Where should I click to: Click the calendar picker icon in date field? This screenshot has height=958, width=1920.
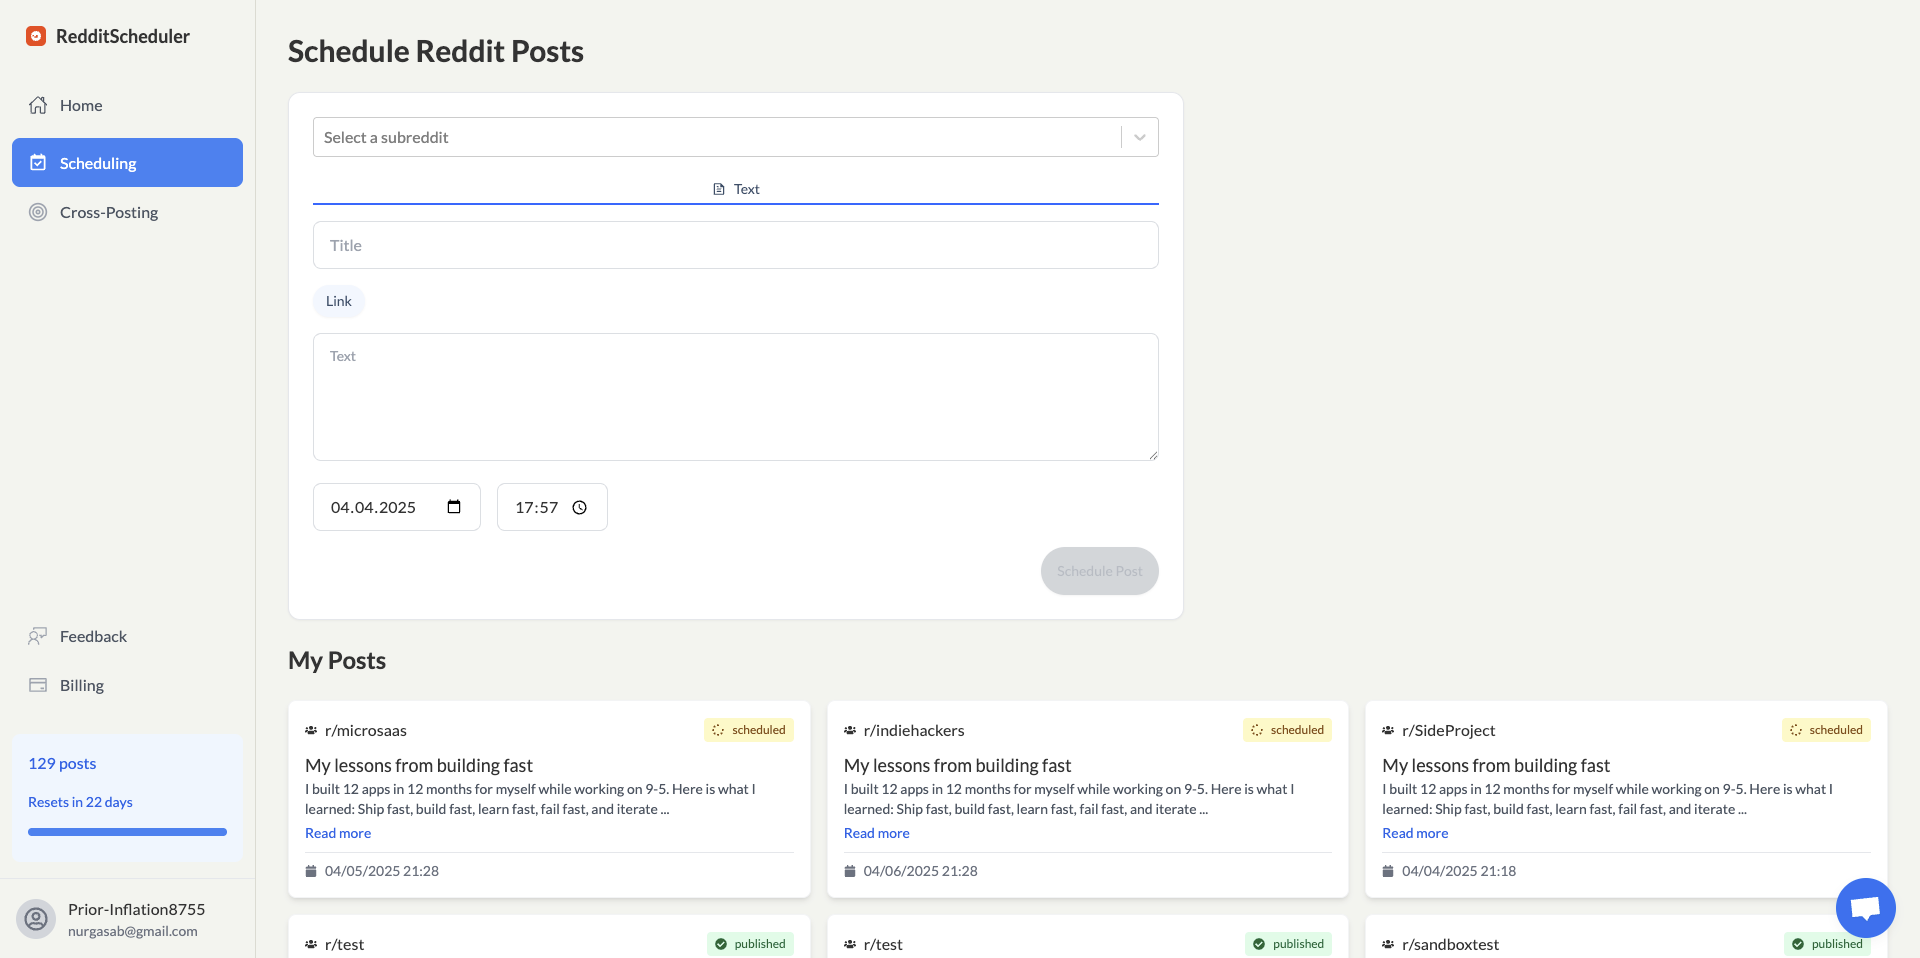(454, 507)
